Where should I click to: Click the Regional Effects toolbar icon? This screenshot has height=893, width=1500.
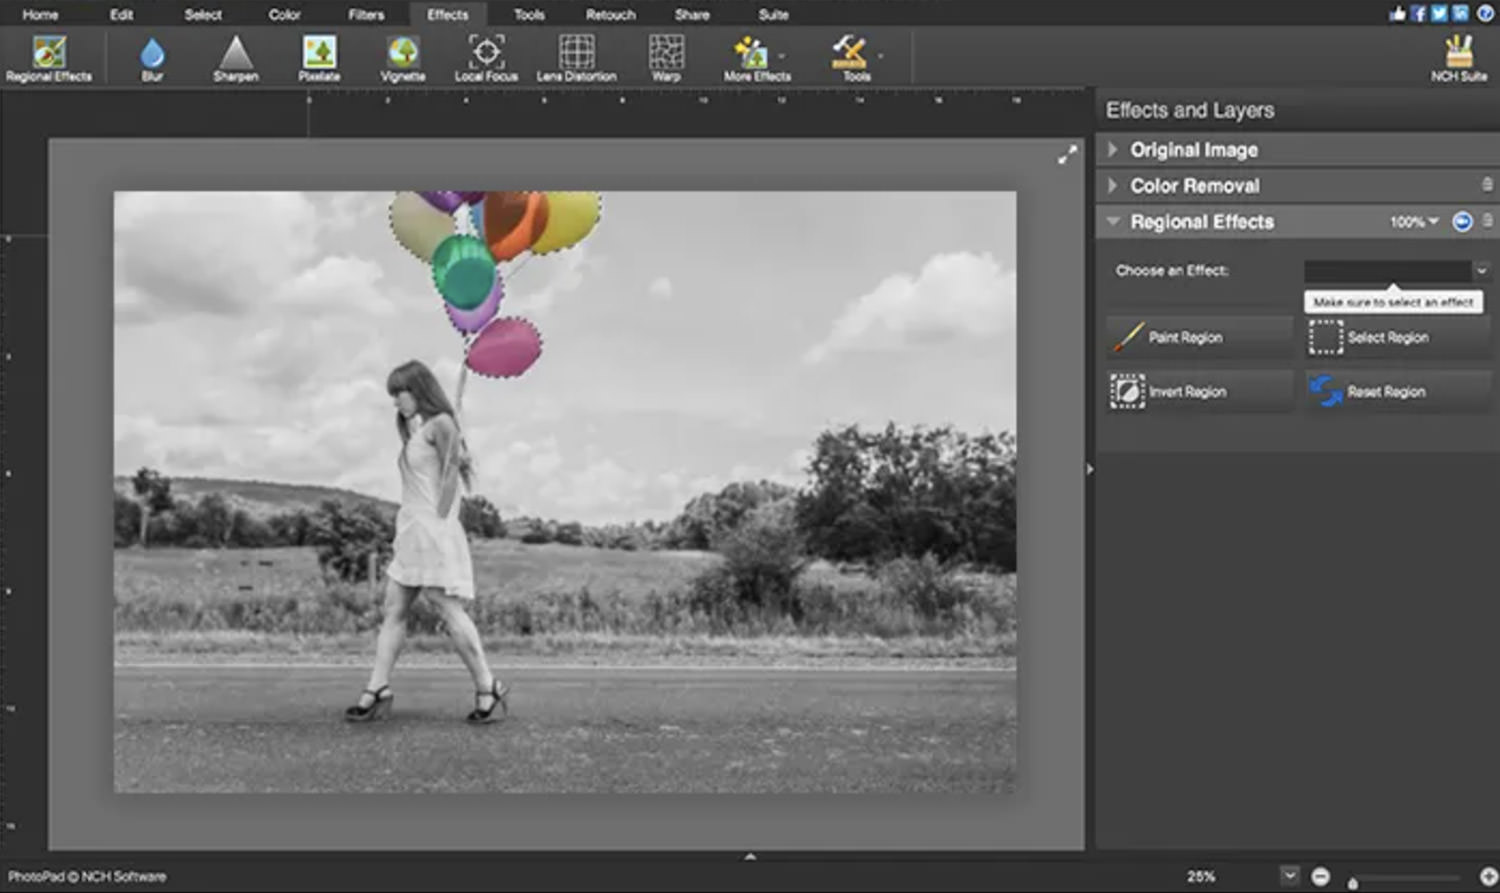[48, 58]
